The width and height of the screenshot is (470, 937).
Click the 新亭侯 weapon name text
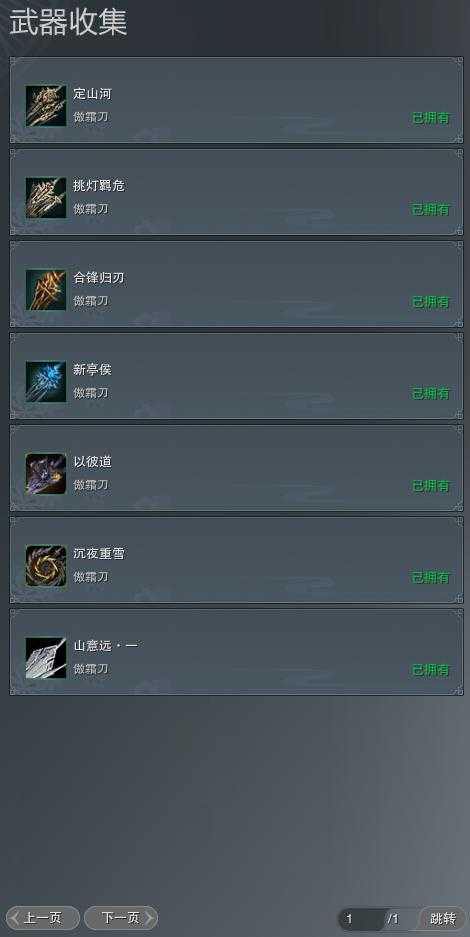coord(93,370)
